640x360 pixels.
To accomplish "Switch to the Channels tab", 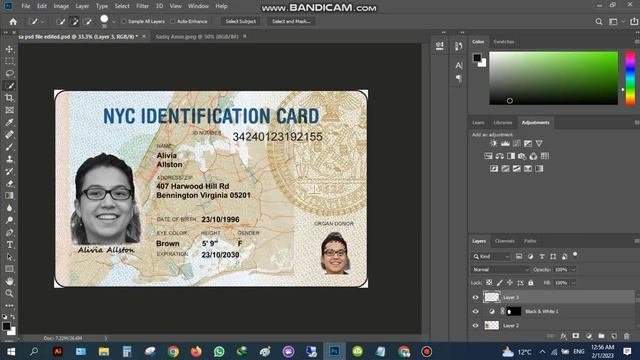I will point(504,241).
